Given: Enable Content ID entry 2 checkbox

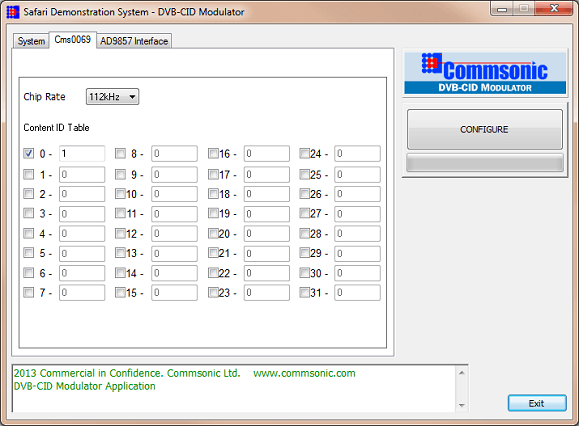Looking at the screenshot, I should (28, 193).
